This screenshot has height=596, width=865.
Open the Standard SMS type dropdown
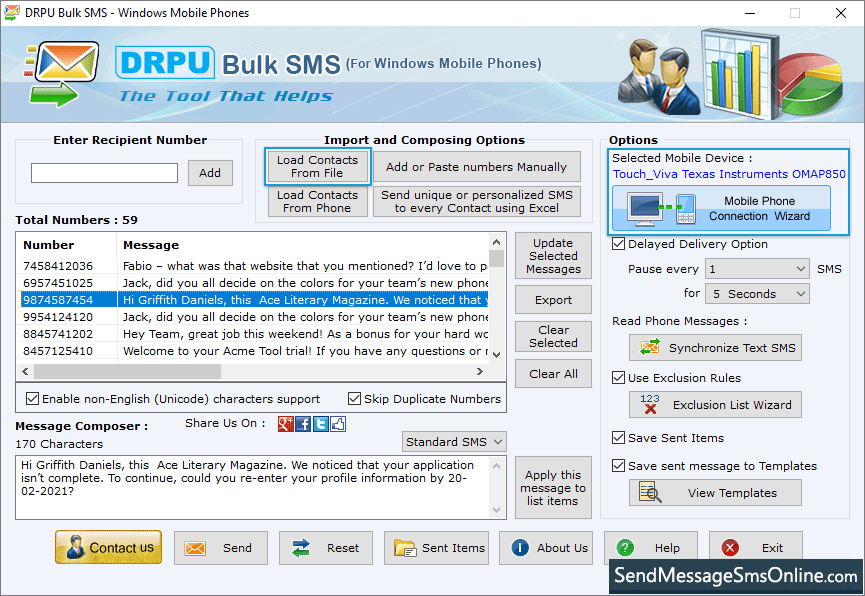click(454, 442)
